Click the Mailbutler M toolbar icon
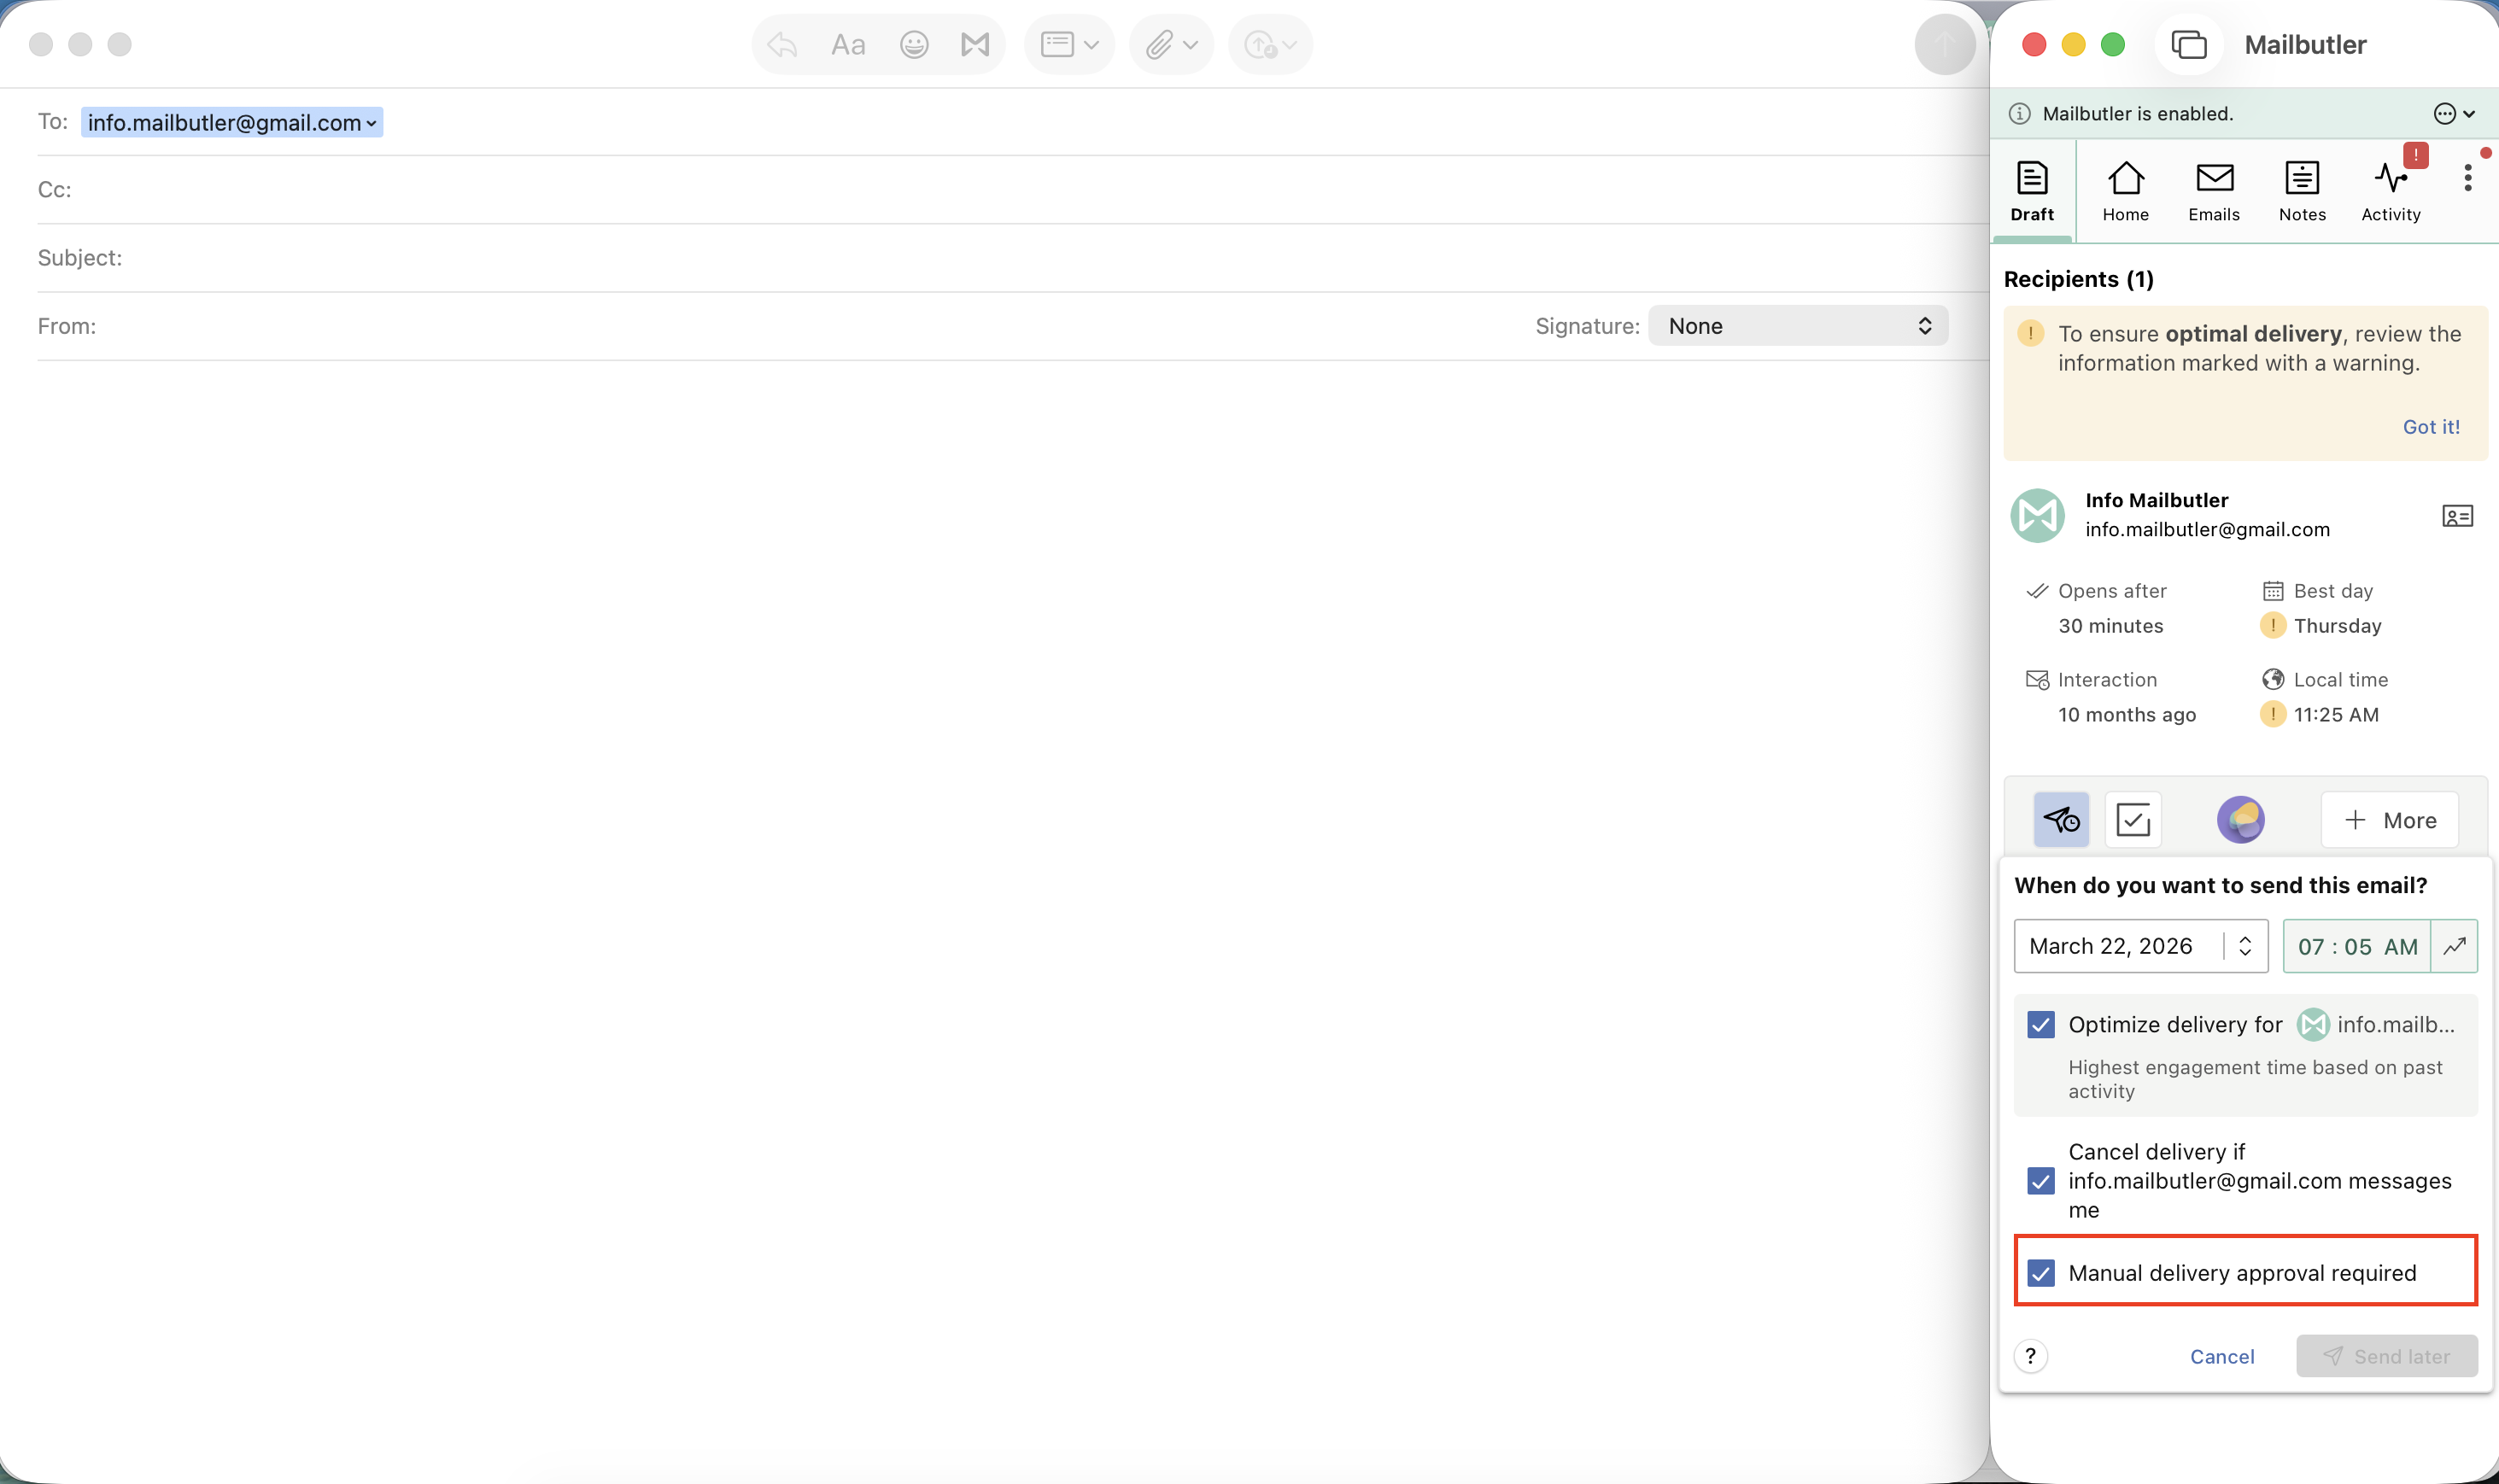 pyautogui.click(x=975, y=44)
